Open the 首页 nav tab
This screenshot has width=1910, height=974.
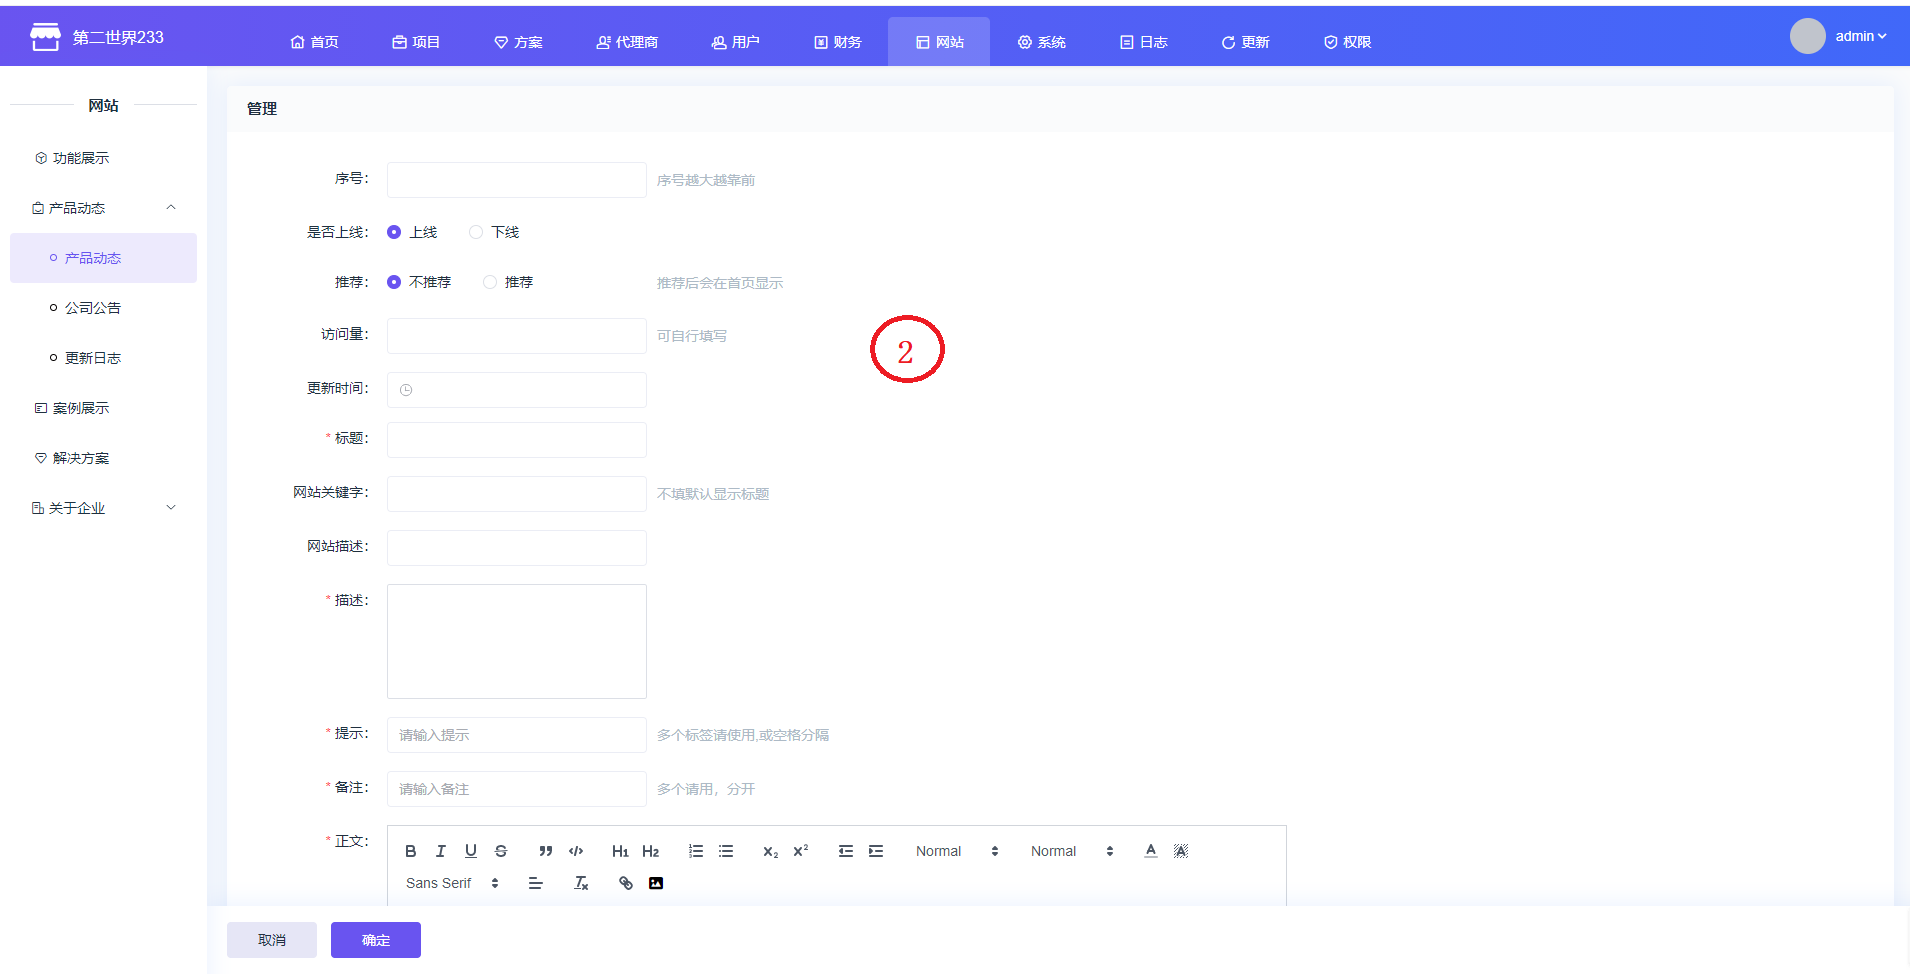pos(314,42)
